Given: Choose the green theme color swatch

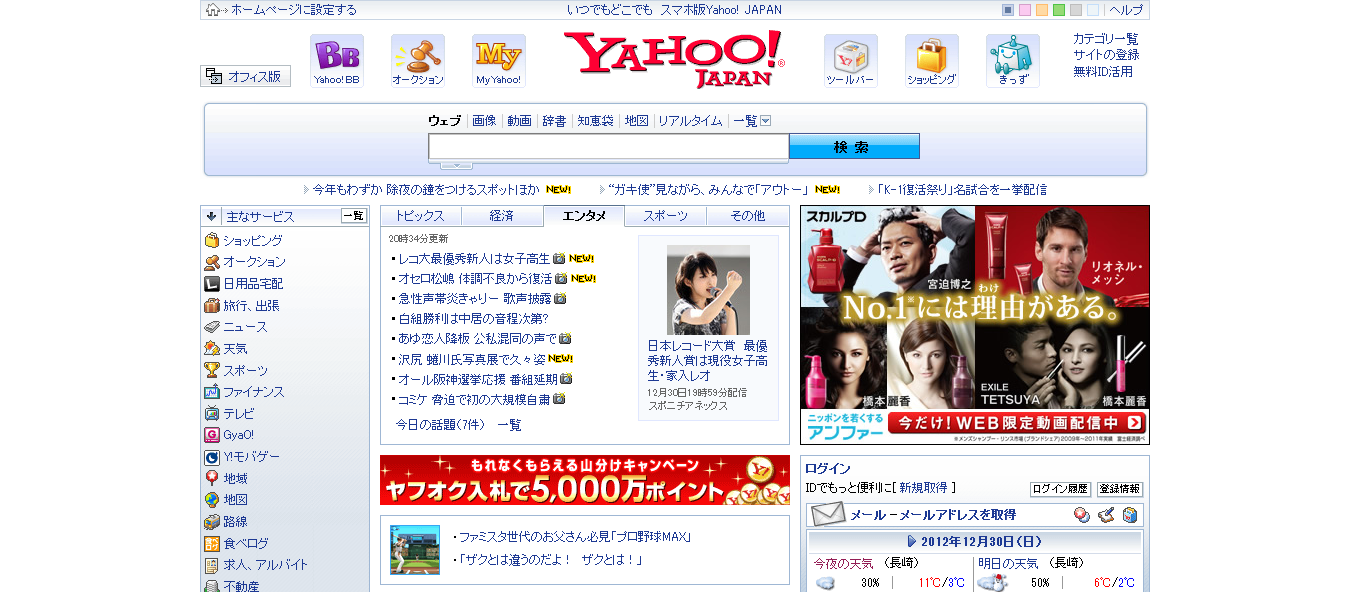Looking at the screenshot, I should [1059, 10].
